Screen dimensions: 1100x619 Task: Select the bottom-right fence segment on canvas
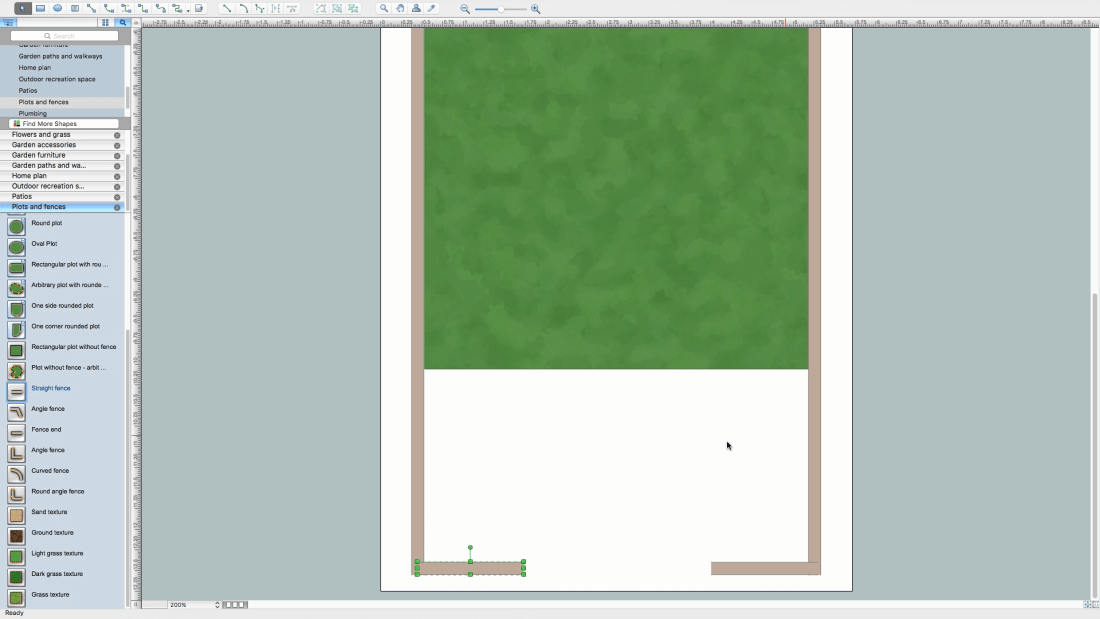765,568
